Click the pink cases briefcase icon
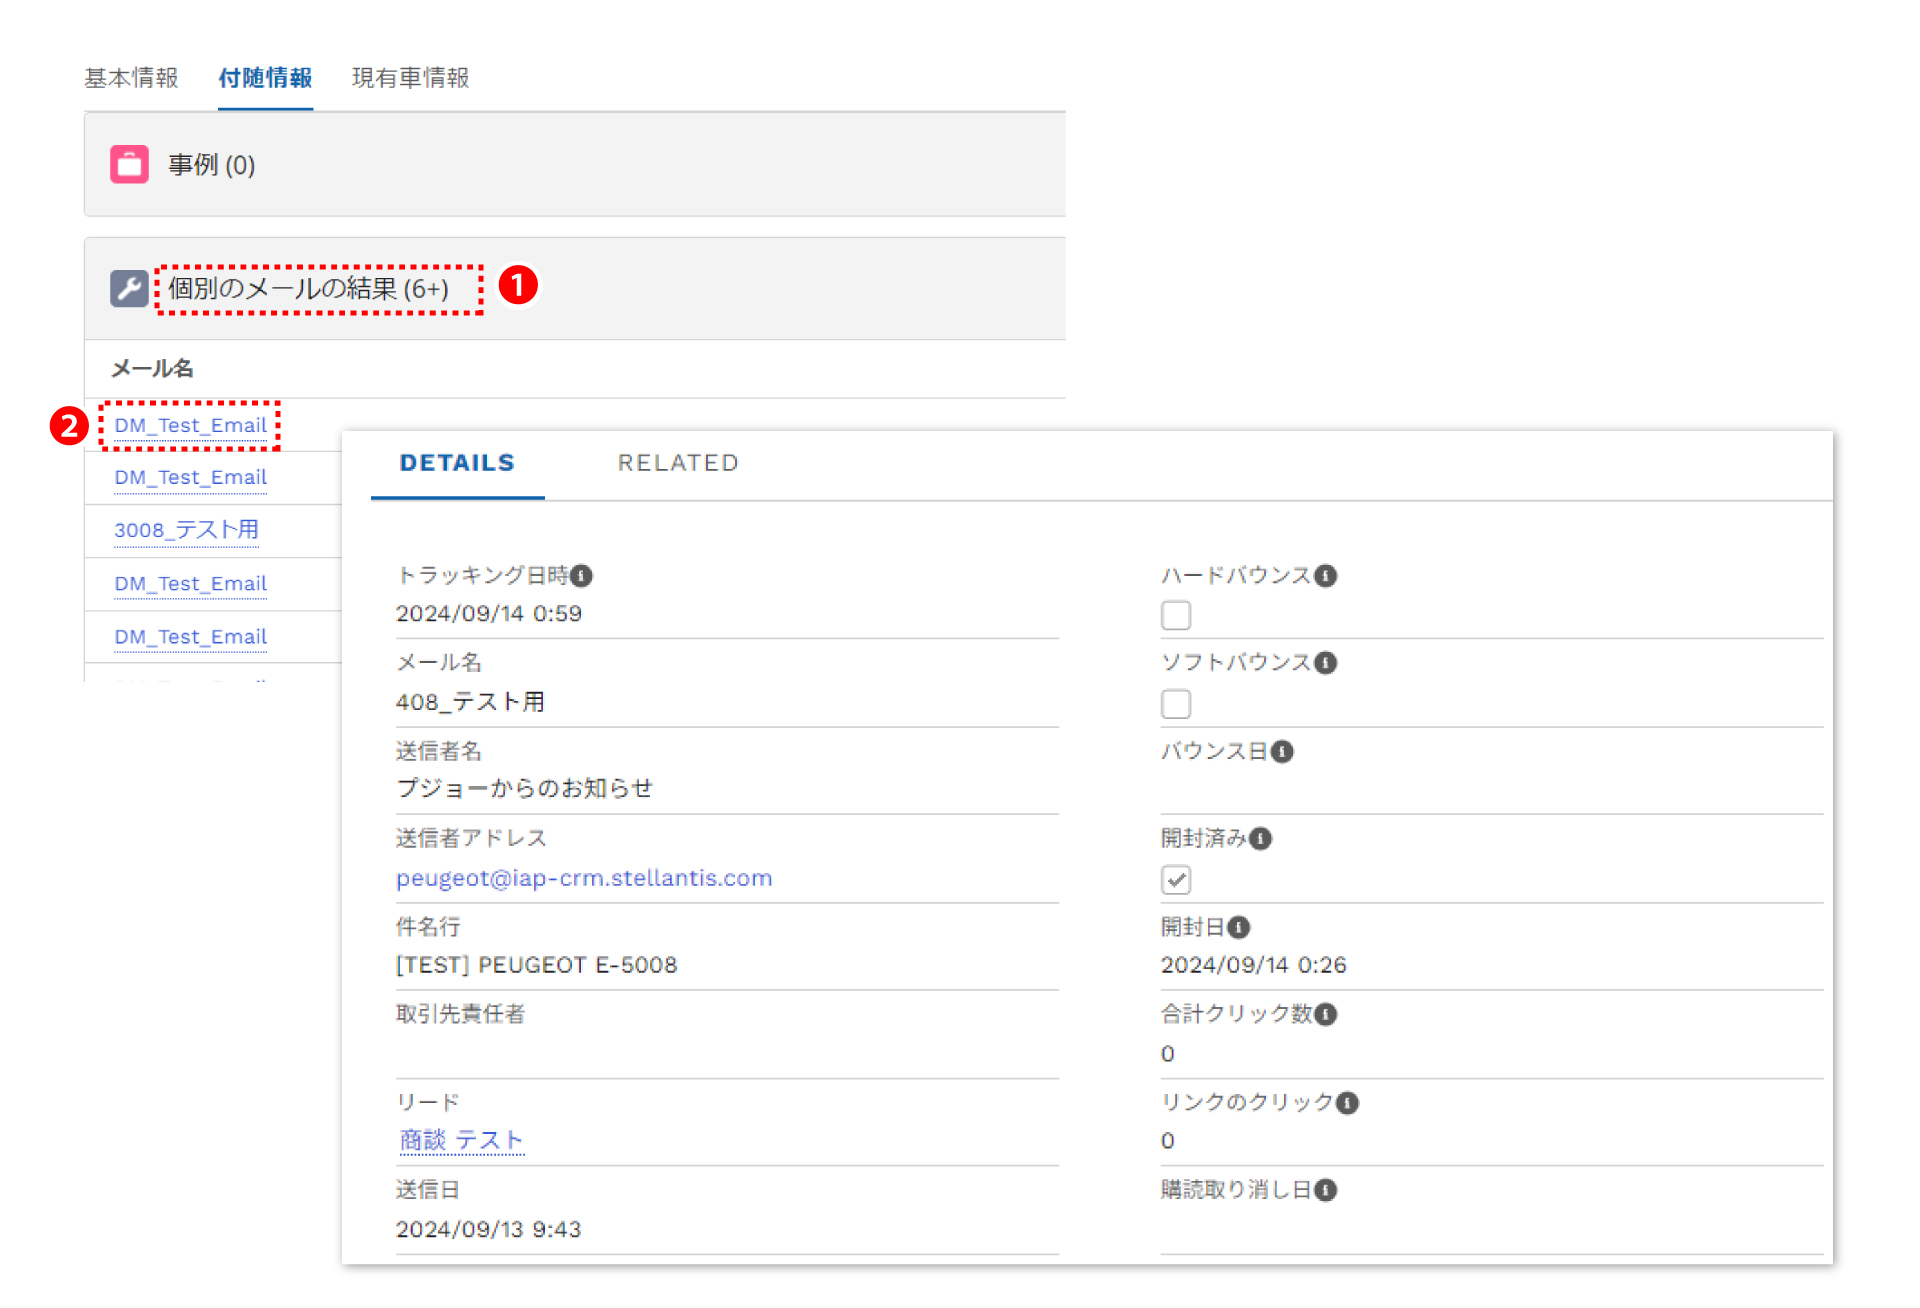 (129, 164)
